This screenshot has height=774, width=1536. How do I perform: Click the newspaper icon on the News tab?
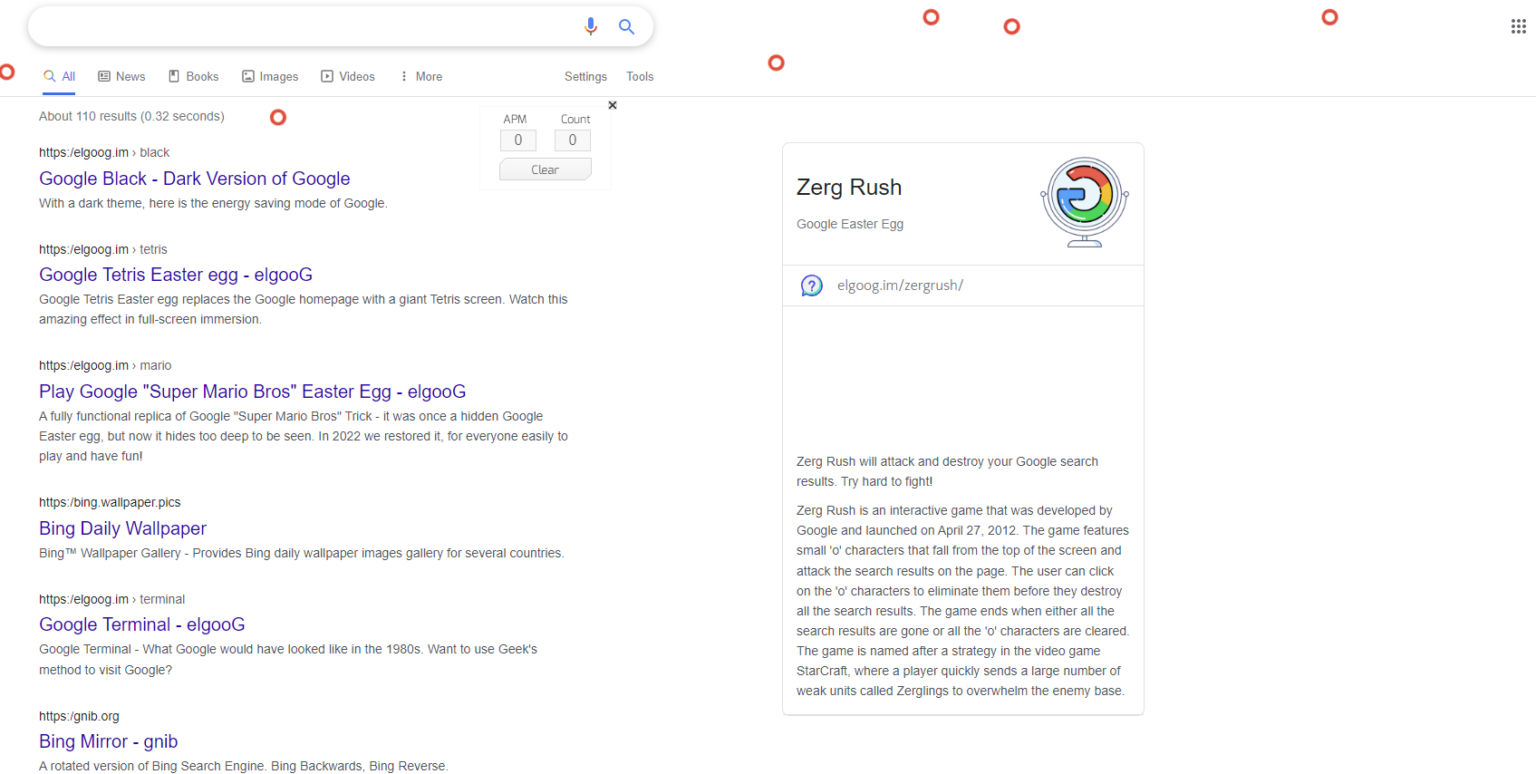(x=102, y=76)
